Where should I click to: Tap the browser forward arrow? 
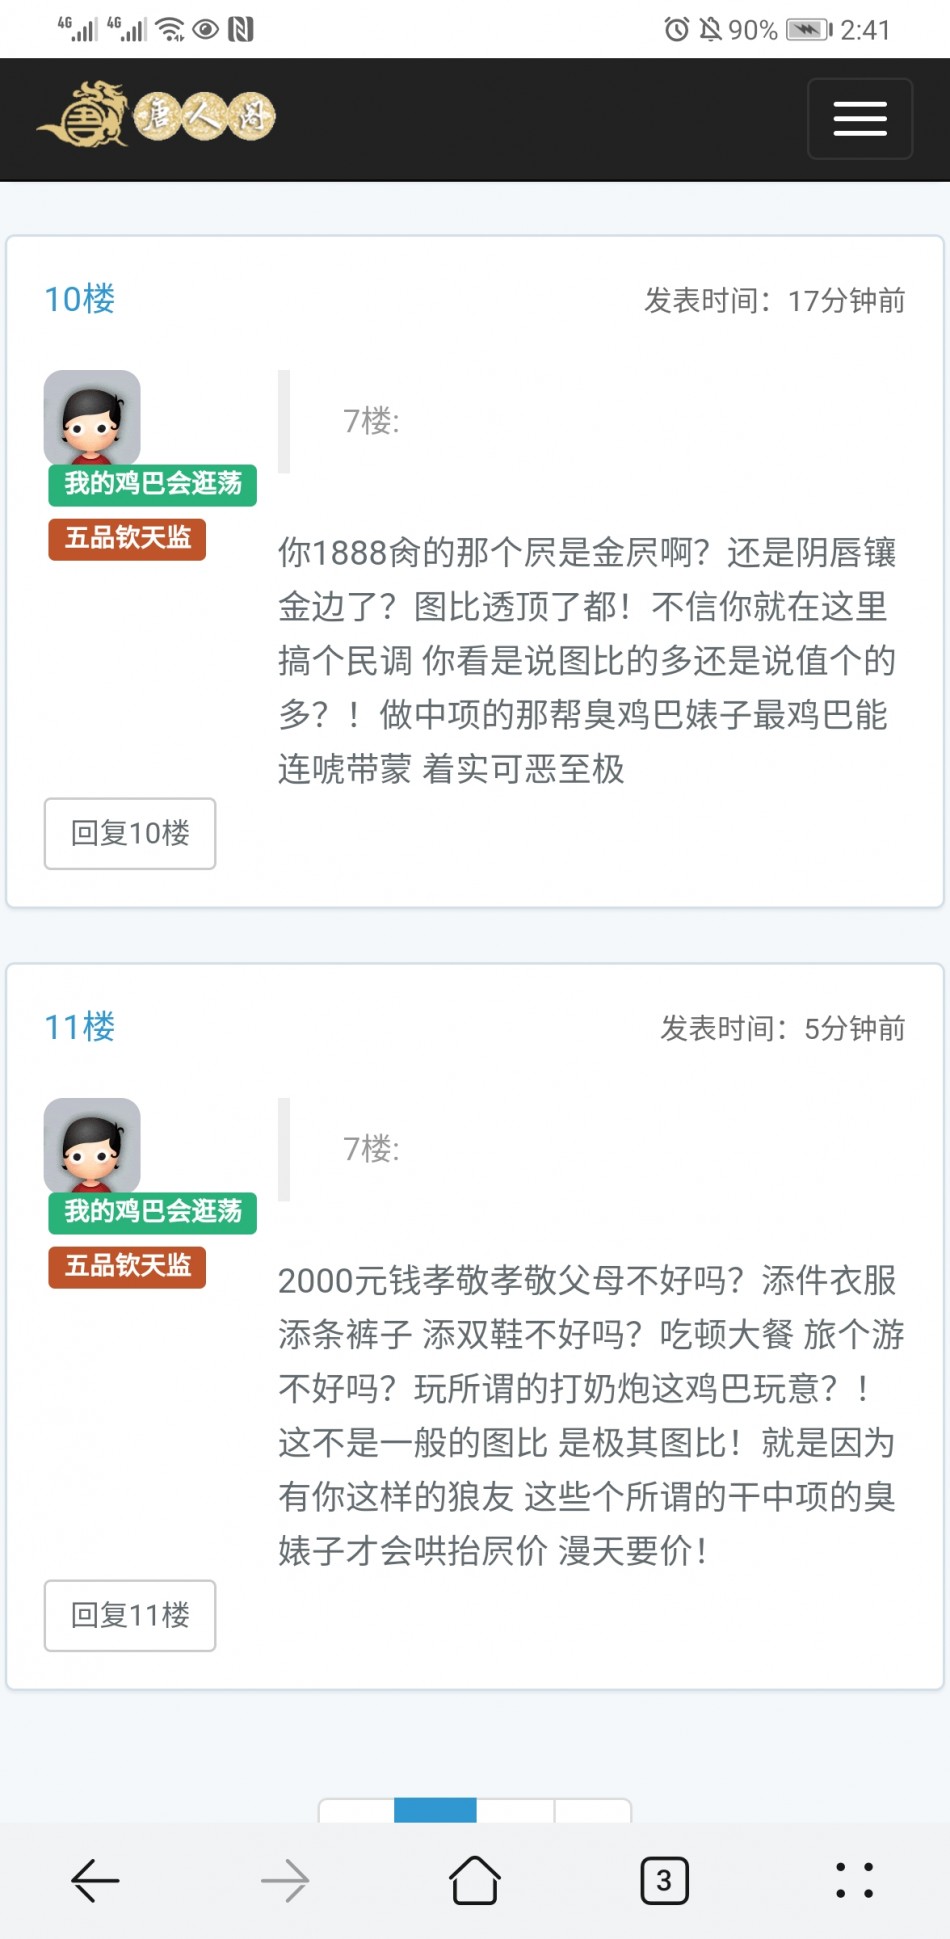click(x=285, y=1881)
